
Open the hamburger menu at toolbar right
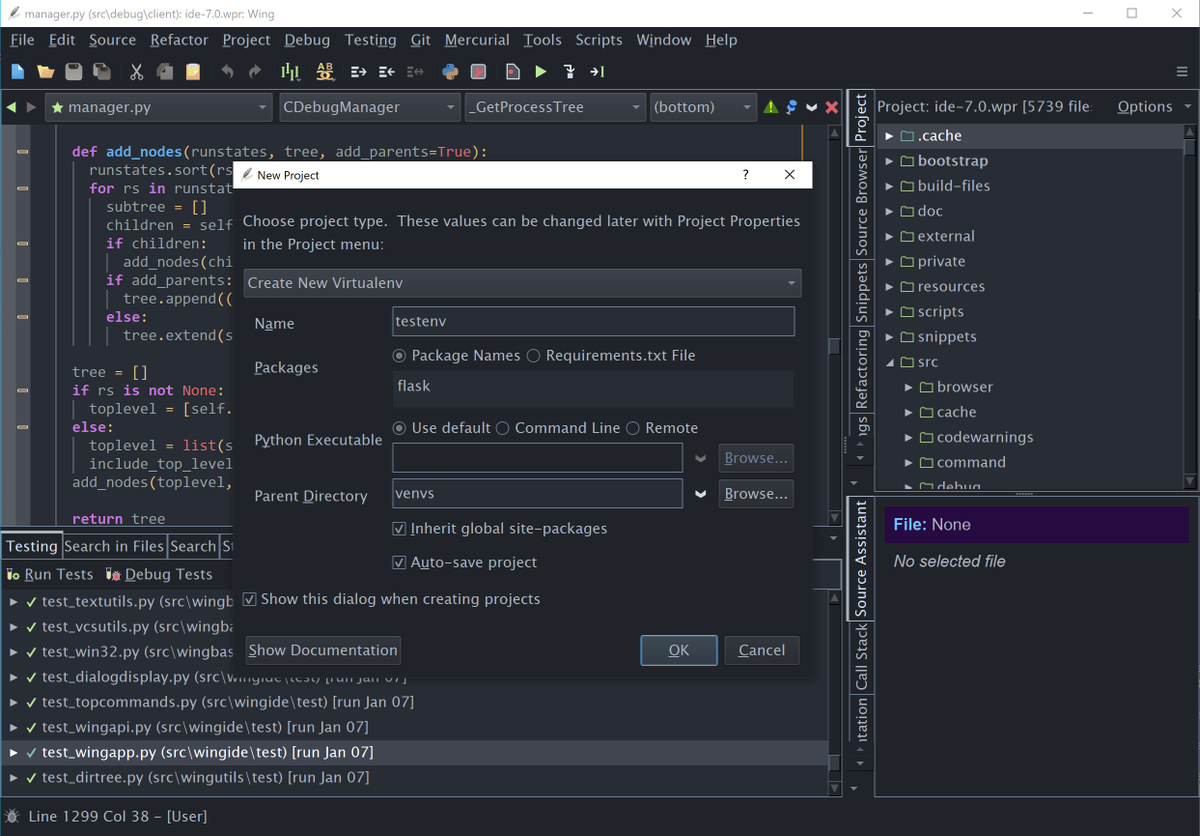1182,72
